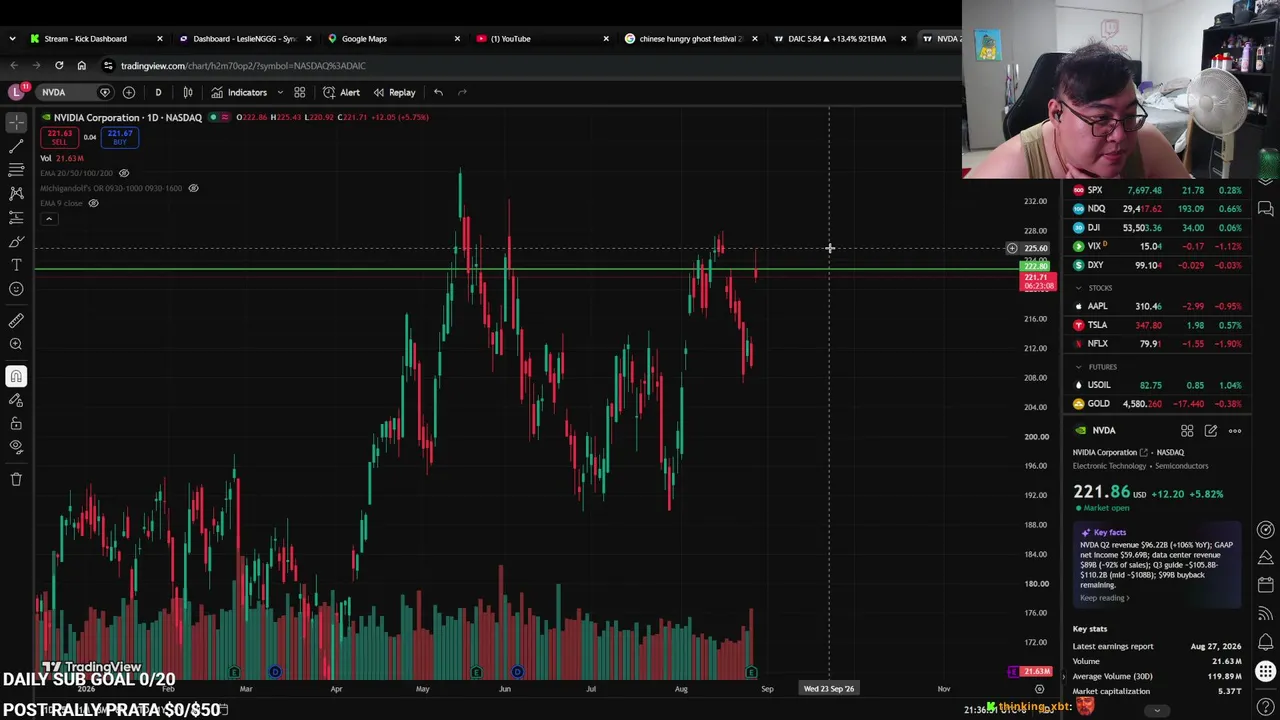
Task: Undo the last chart action
Action: pos(438,92)
